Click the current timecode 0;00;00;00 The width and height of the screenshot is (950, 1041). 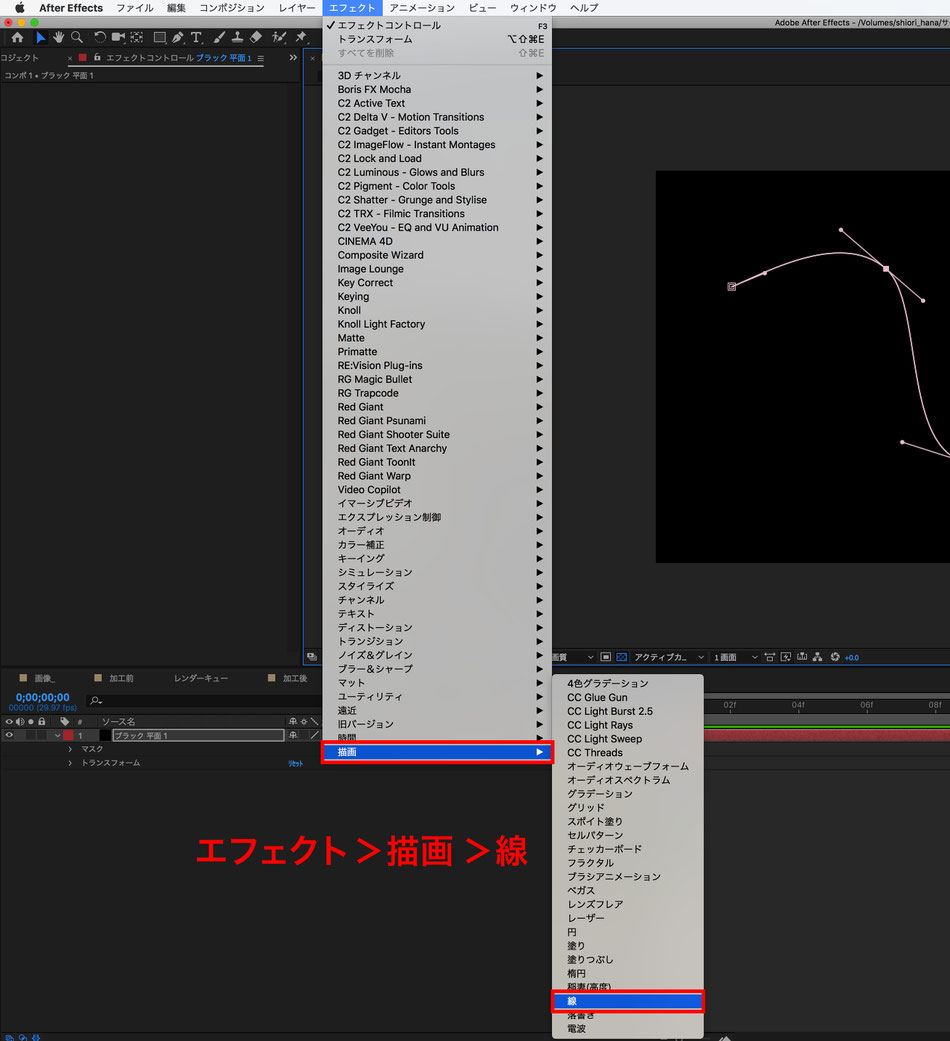(x=42, y=697)
